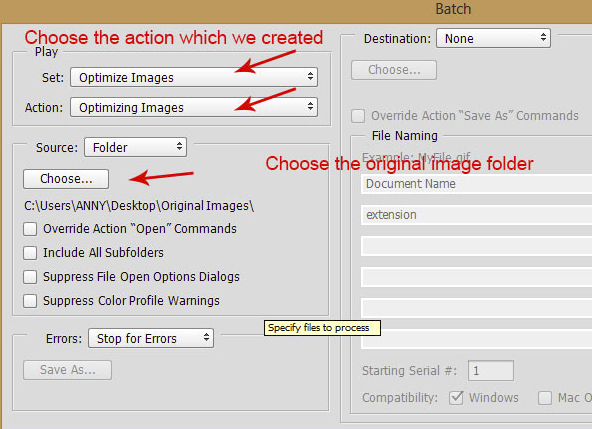Toggle the Windows compatibility checkbox
The width and height of the screenshot is (592, 429).
coord(456,398)
